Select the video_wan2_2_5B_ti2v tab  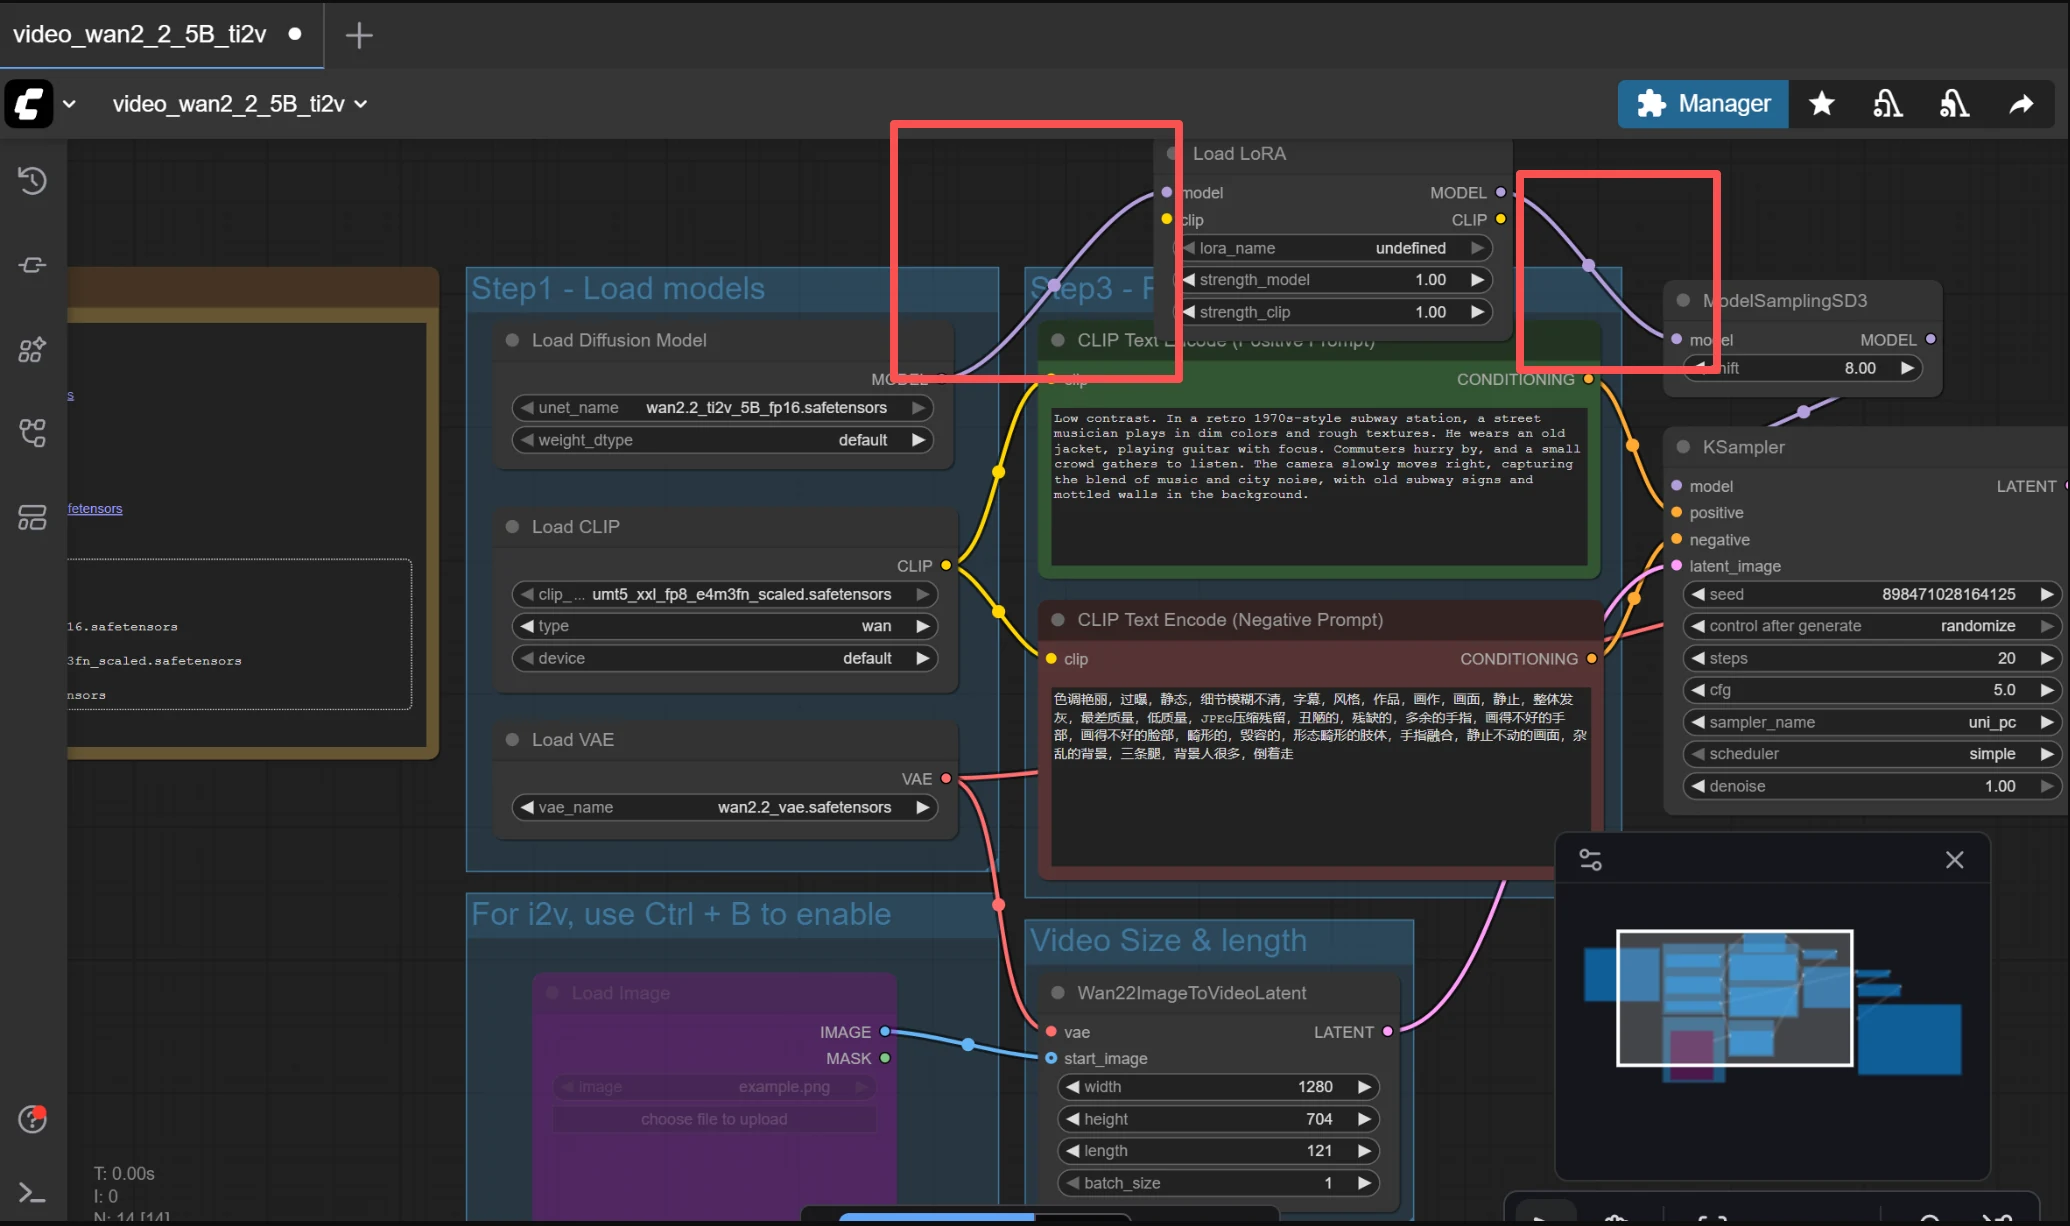(x=140, y=35)
